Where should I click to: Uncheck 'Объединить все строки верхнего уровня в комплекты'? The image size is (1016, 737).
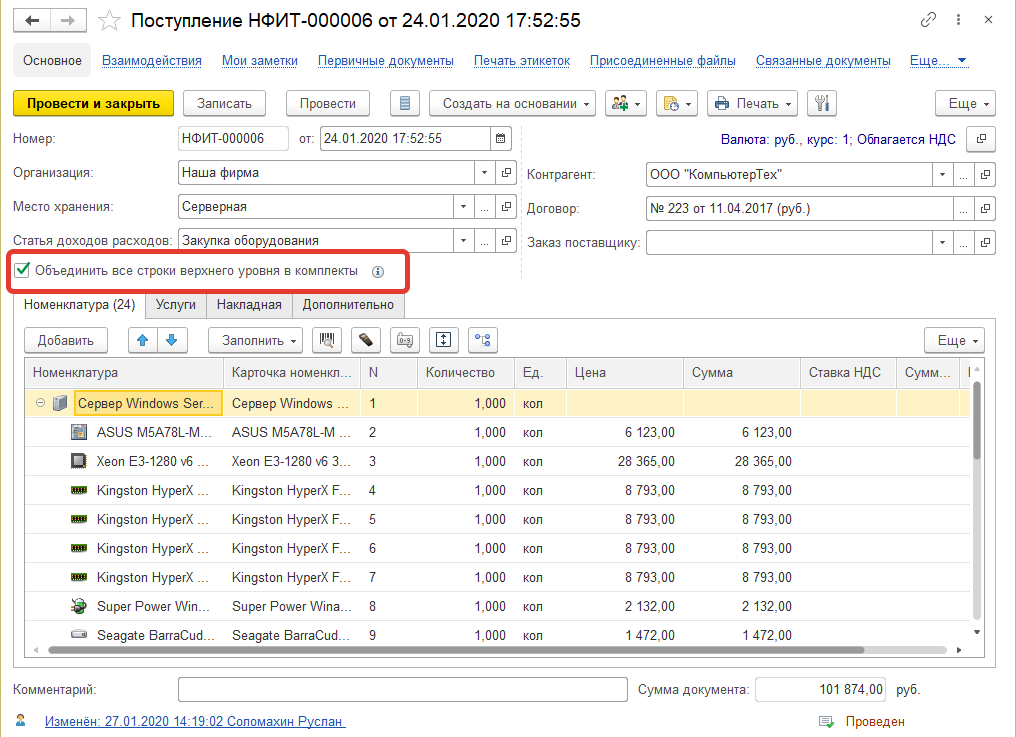(22, 270)
